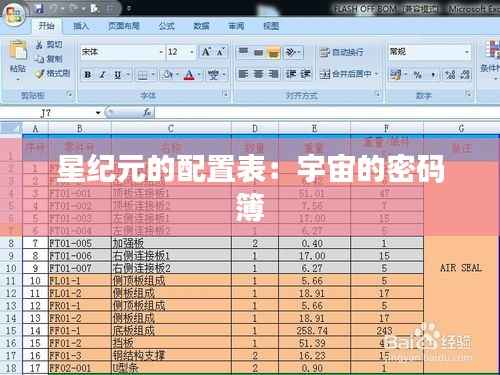Toggle middle vertical alignment
The height and width of the screenshot is (375, 500).
pos(258,52)
